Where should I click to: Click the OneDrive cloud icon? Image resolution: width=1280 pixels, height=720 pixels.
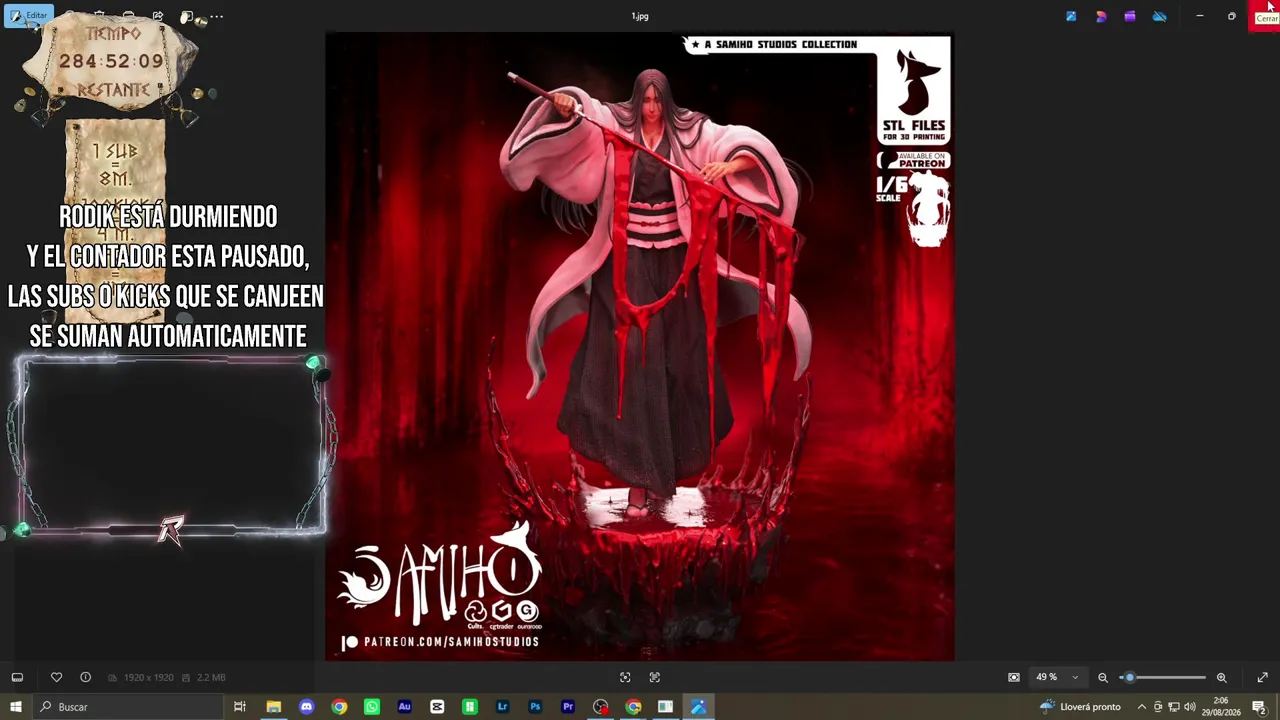tap(1159, 16)
